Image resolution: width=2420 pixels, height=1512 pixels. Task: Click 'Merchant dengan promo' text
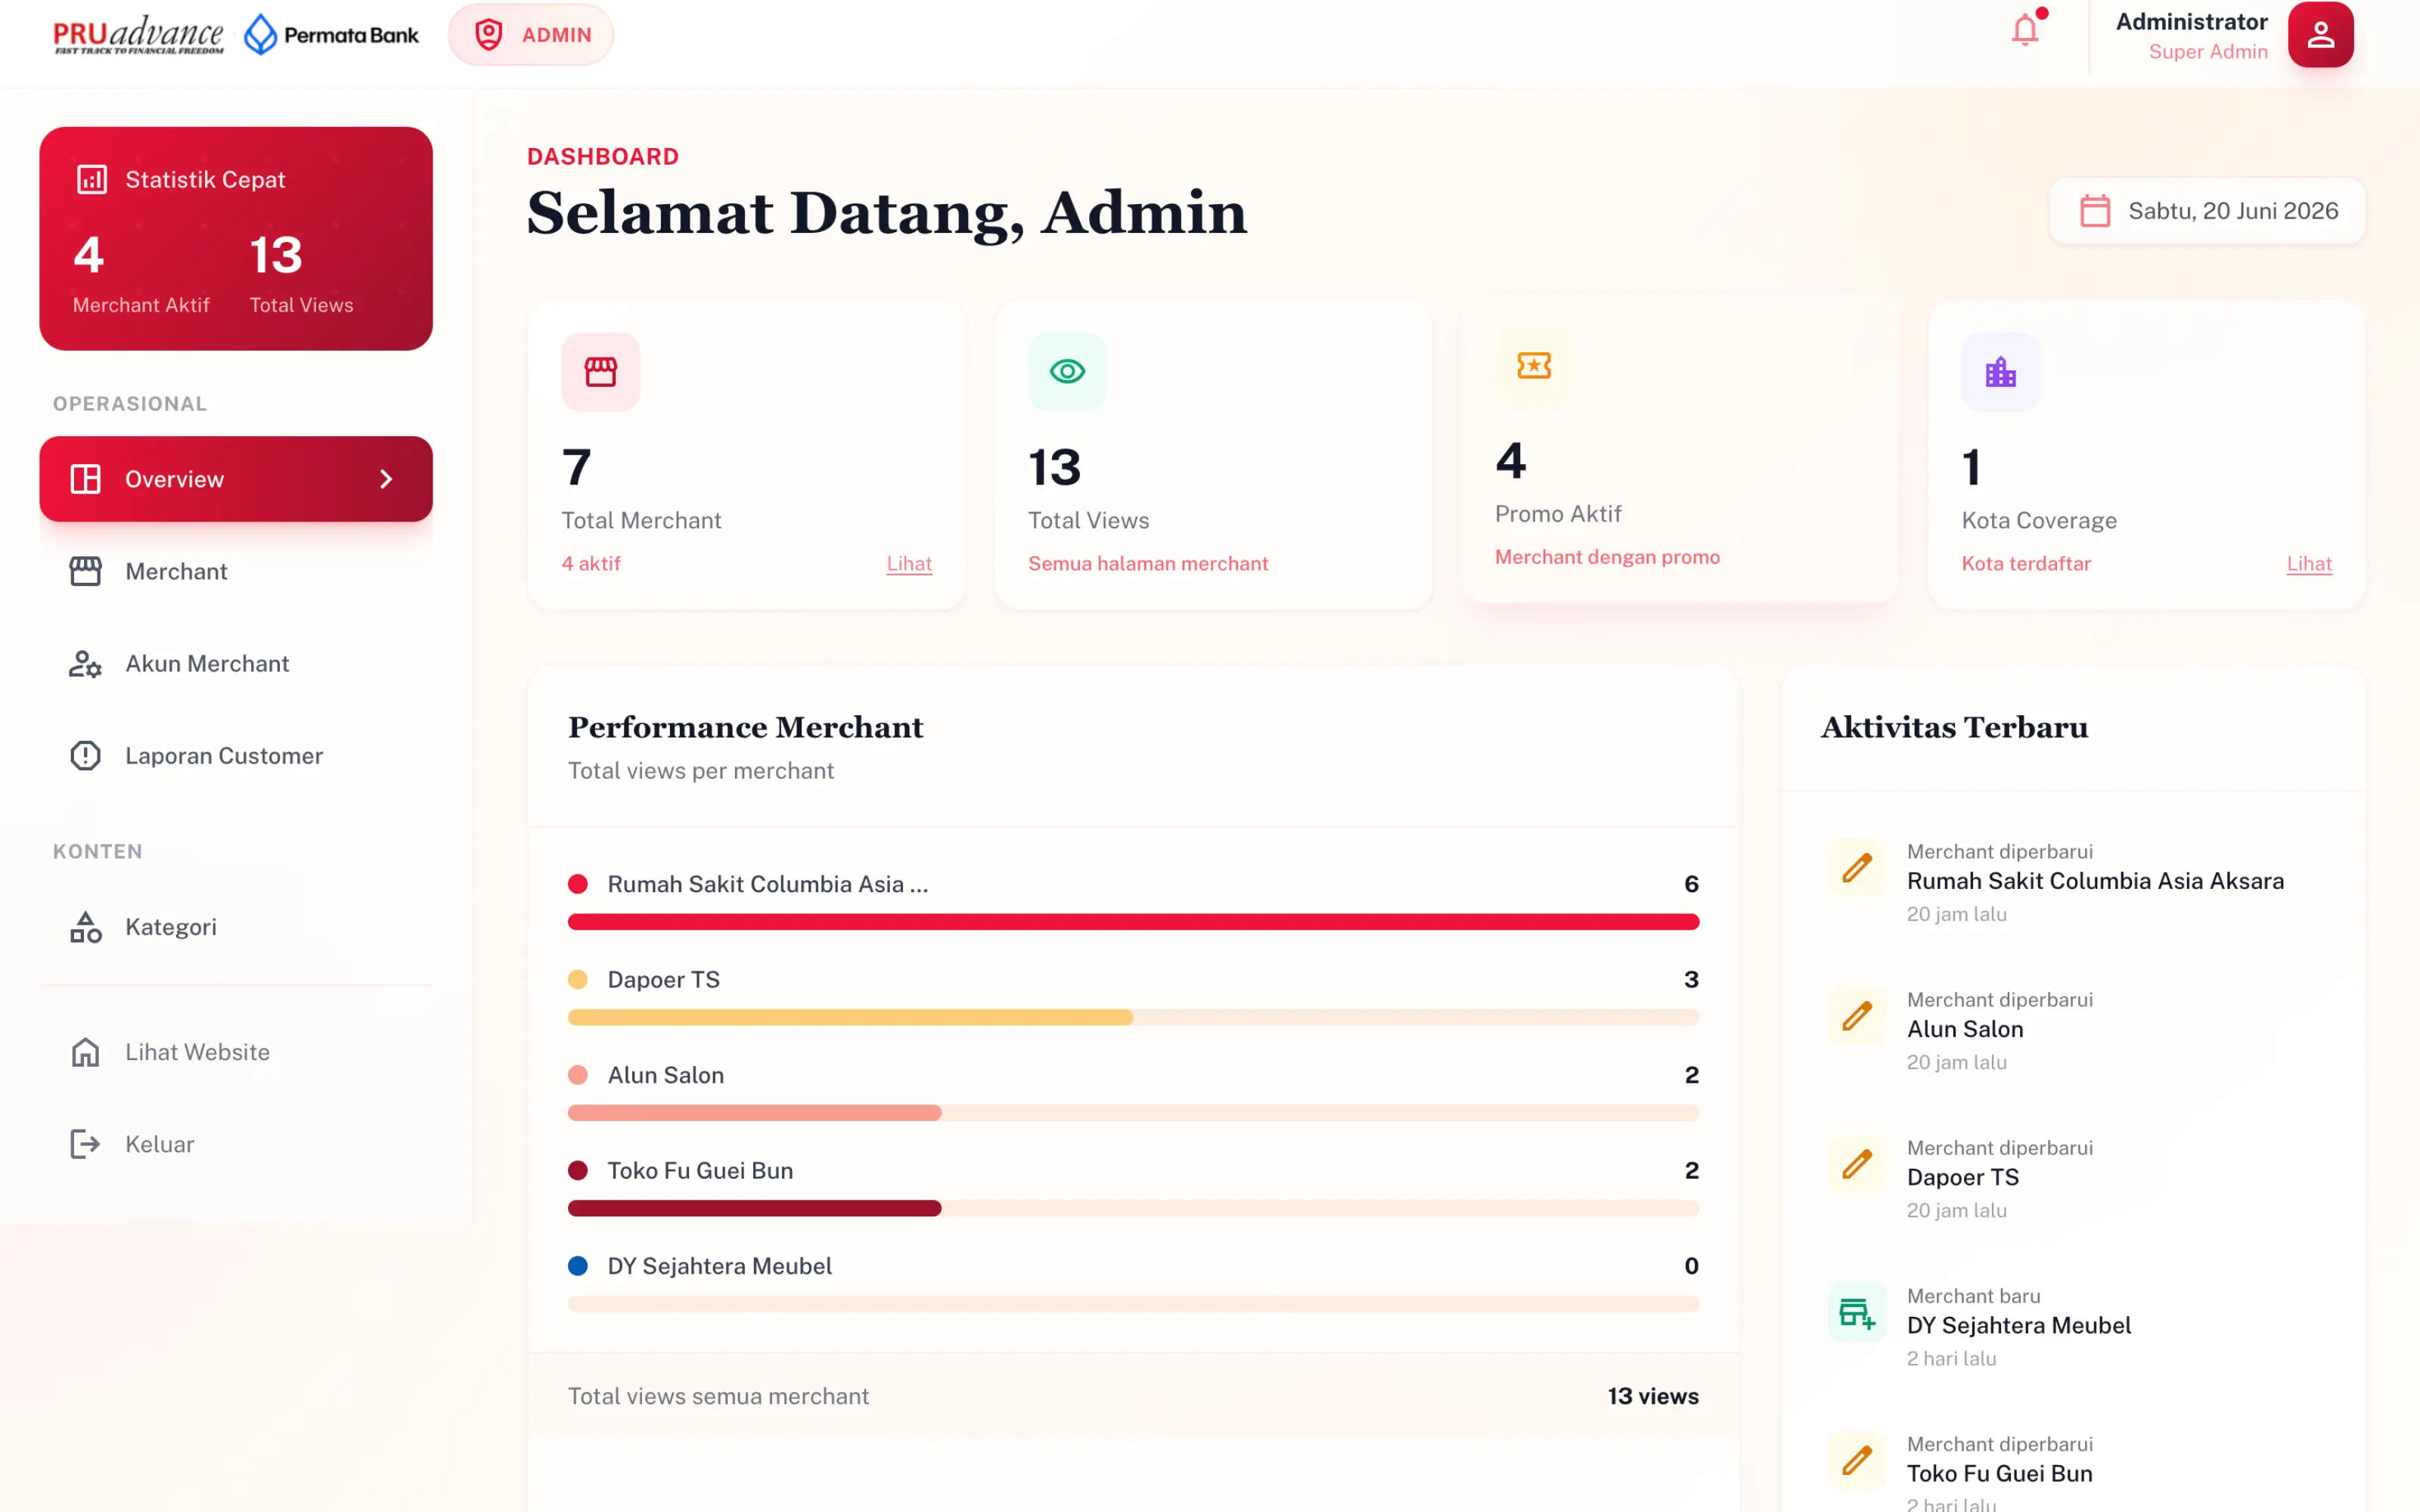coord(1607,557)
